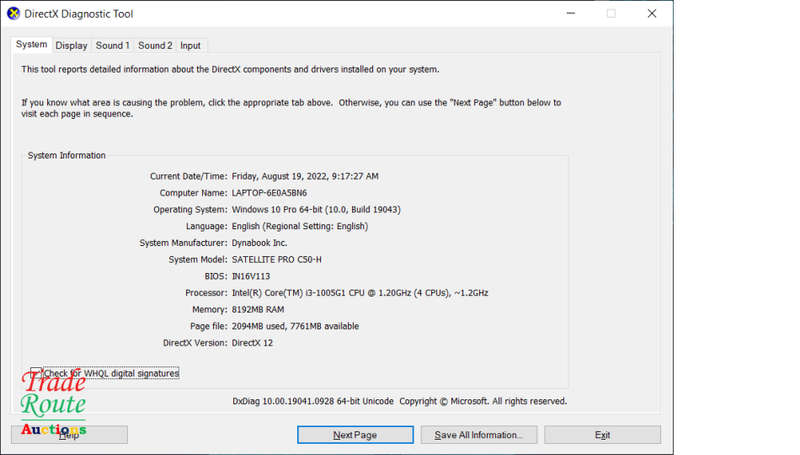Minimize the DirectX Diagnostic Tool window
Viewport: 800px width, 455px height.
tap(571, 14)
